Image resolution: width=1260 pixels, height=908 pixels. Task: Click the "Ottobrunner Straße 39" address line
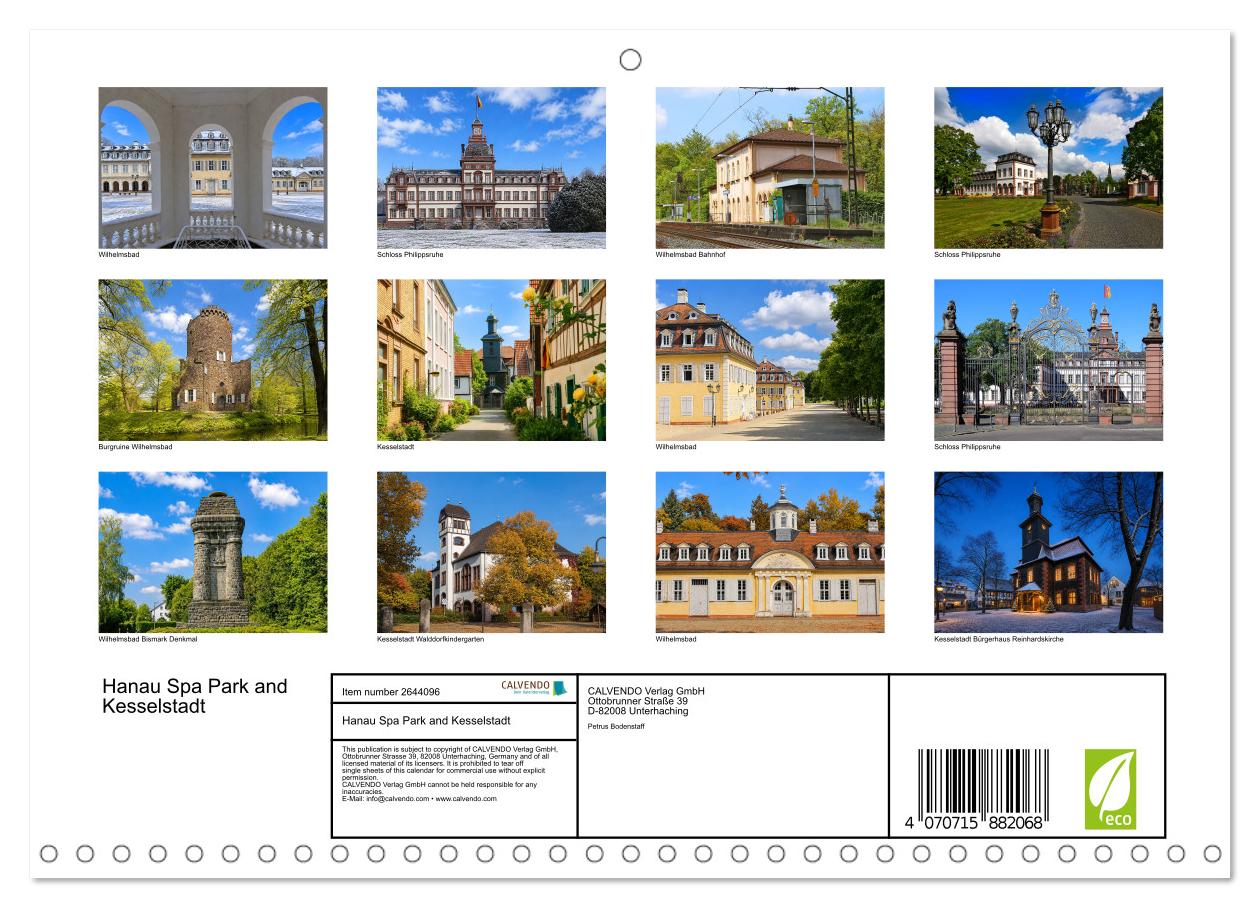click(x=638, y=701)
